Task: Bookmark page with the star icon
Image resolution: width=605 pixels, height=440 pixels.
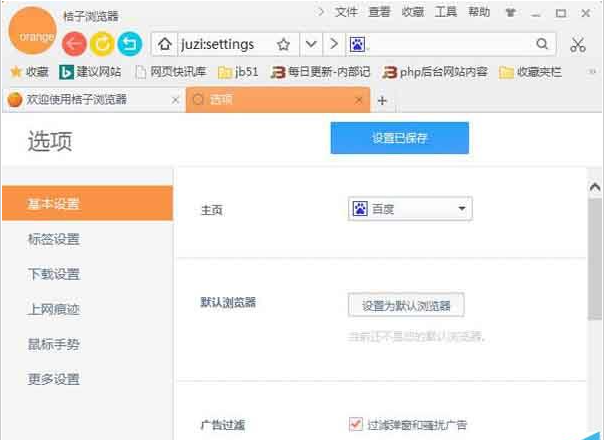Action: 284,45
